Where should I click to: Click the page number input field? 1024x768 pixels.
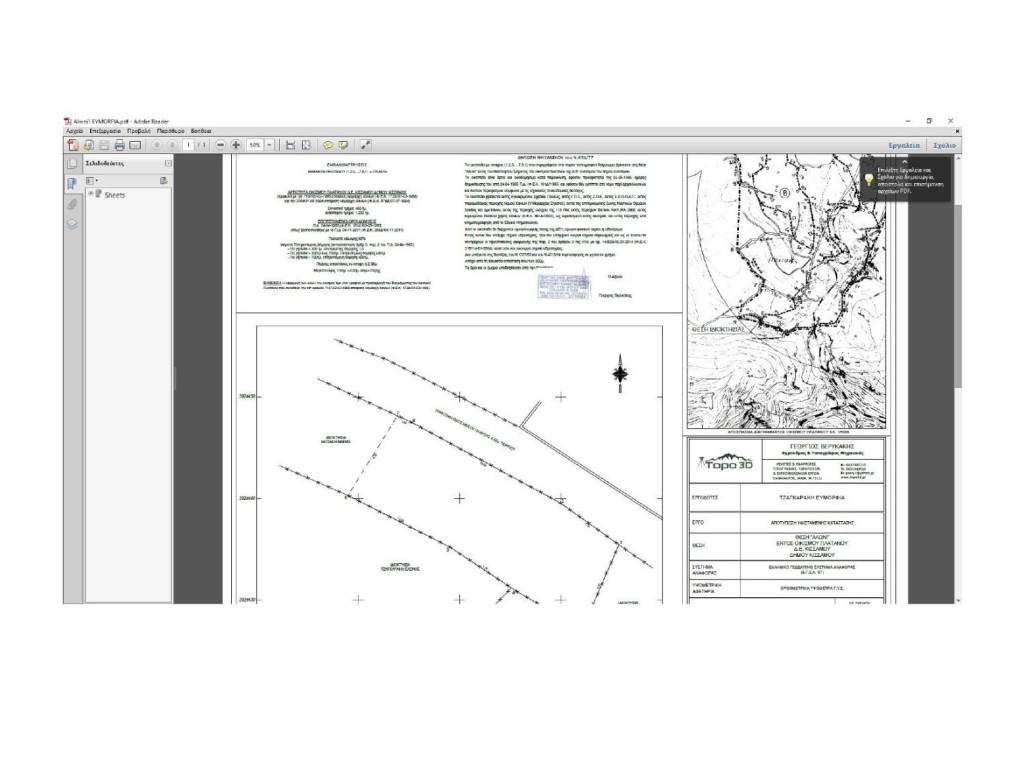click(187, 145)
